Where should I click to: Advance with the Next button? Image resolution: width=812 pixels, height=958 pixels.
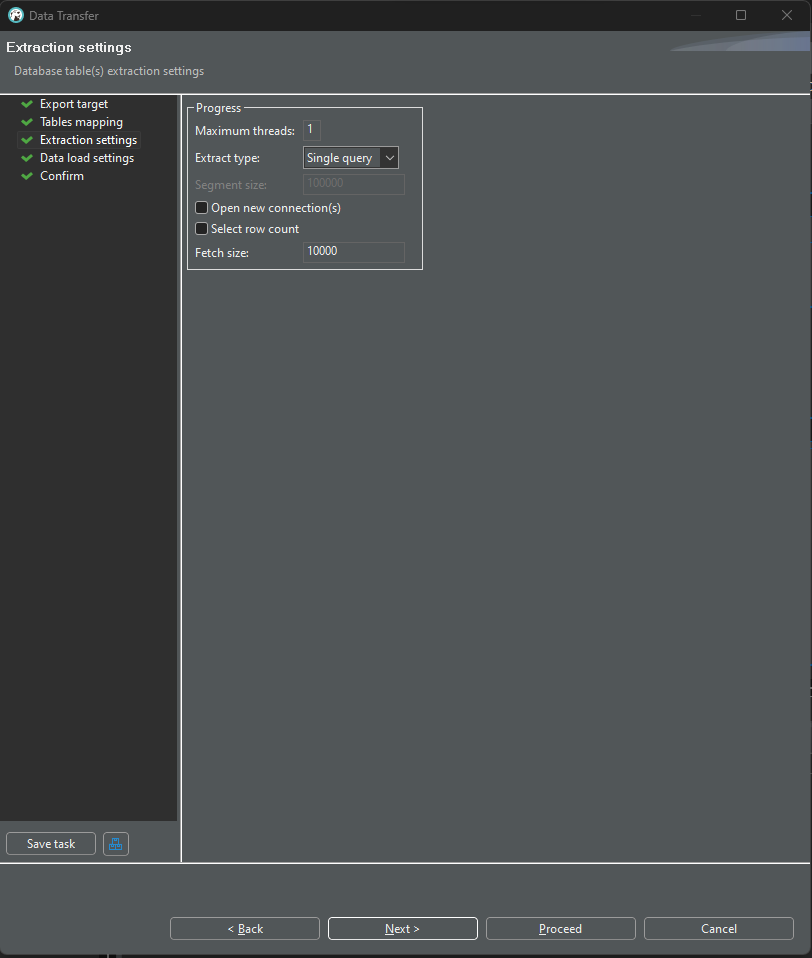pos(403,929)
